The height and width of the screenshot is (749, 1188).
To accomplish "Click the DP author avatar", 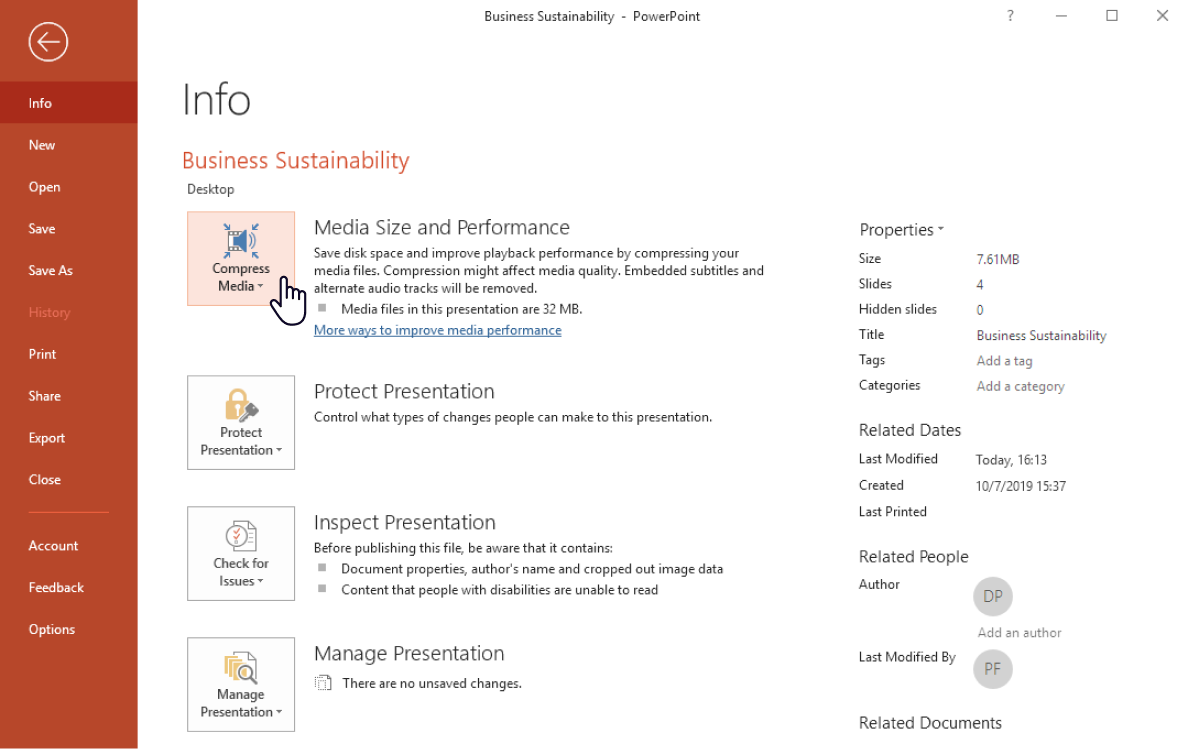I will click(x=993, y=596).
